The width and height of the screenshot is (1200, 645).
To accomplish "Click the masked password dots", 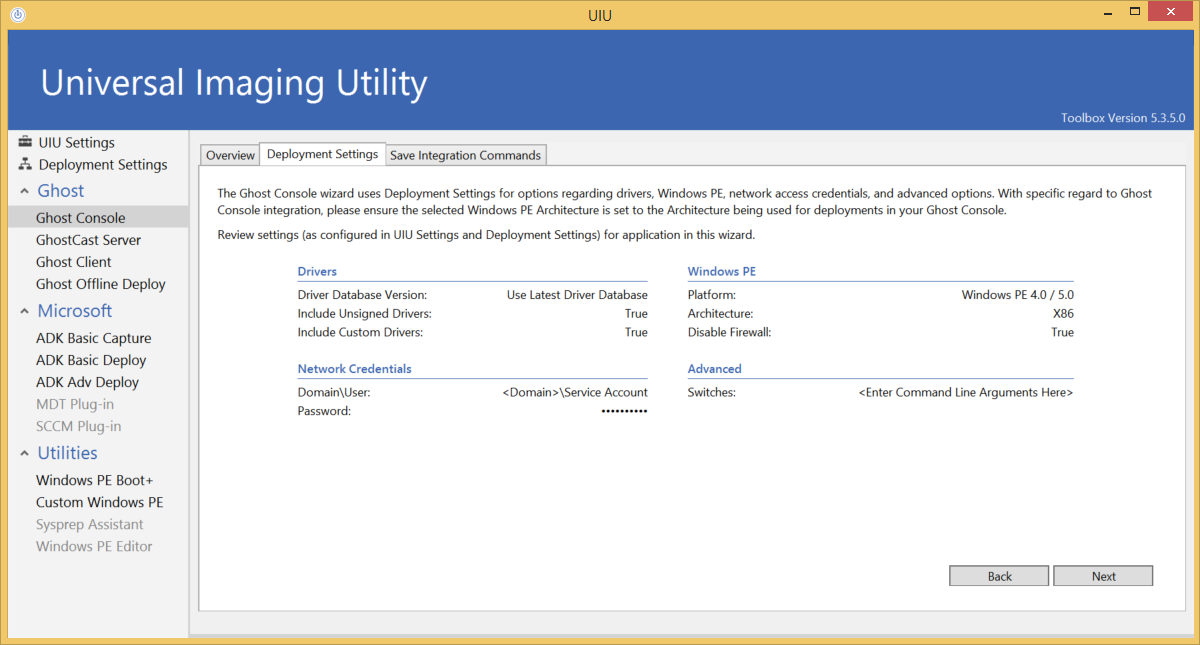I will click(624, 411).
